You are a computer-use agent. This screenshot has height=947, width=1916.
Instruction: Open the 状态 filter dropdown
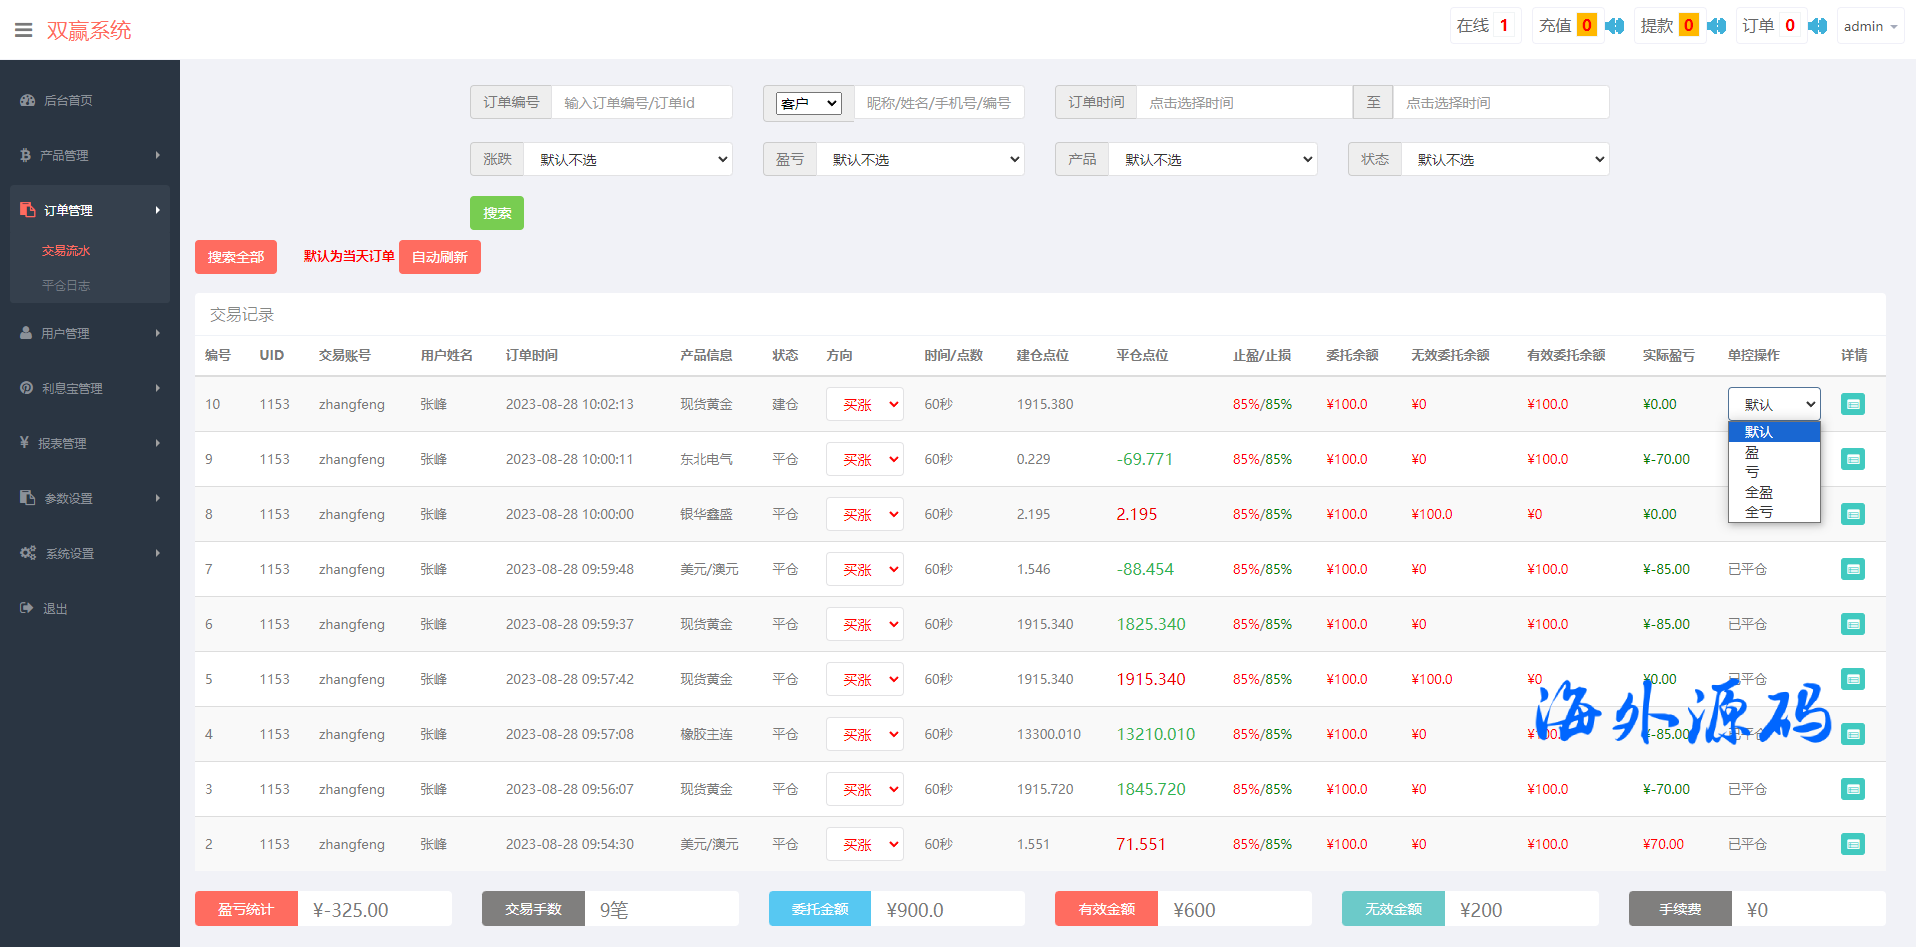tap(1505, 160)
